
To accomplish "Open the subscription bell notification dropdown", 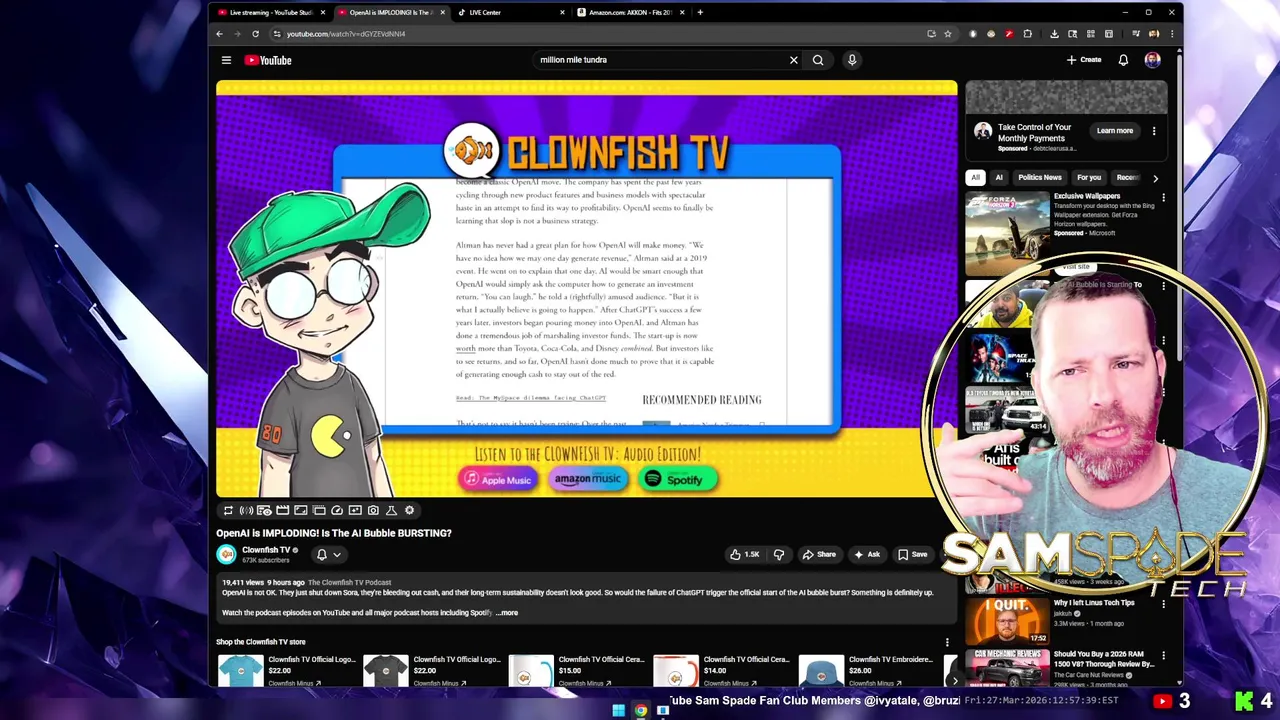I will click(328, 554).
